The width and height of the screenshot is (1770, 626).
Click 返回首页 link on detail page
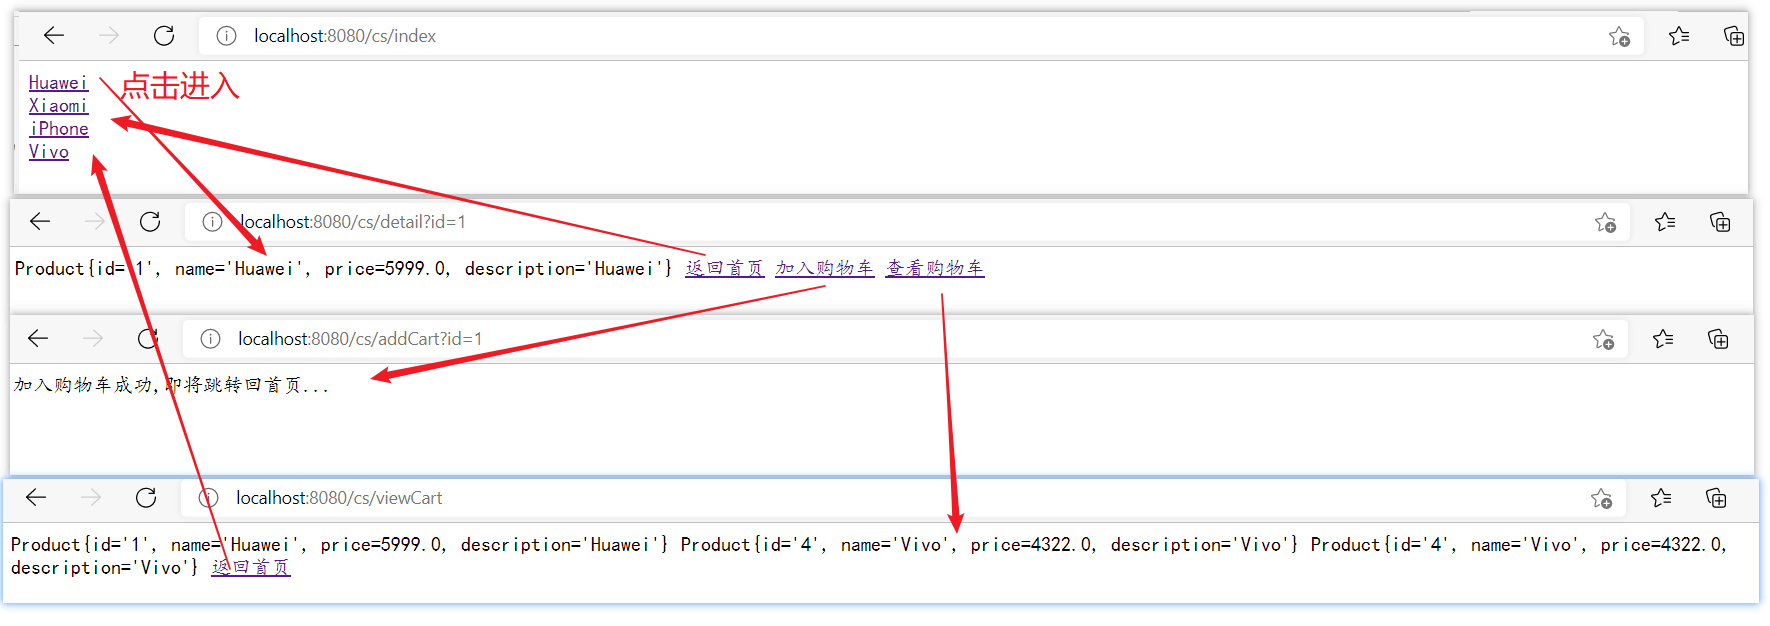724,268
